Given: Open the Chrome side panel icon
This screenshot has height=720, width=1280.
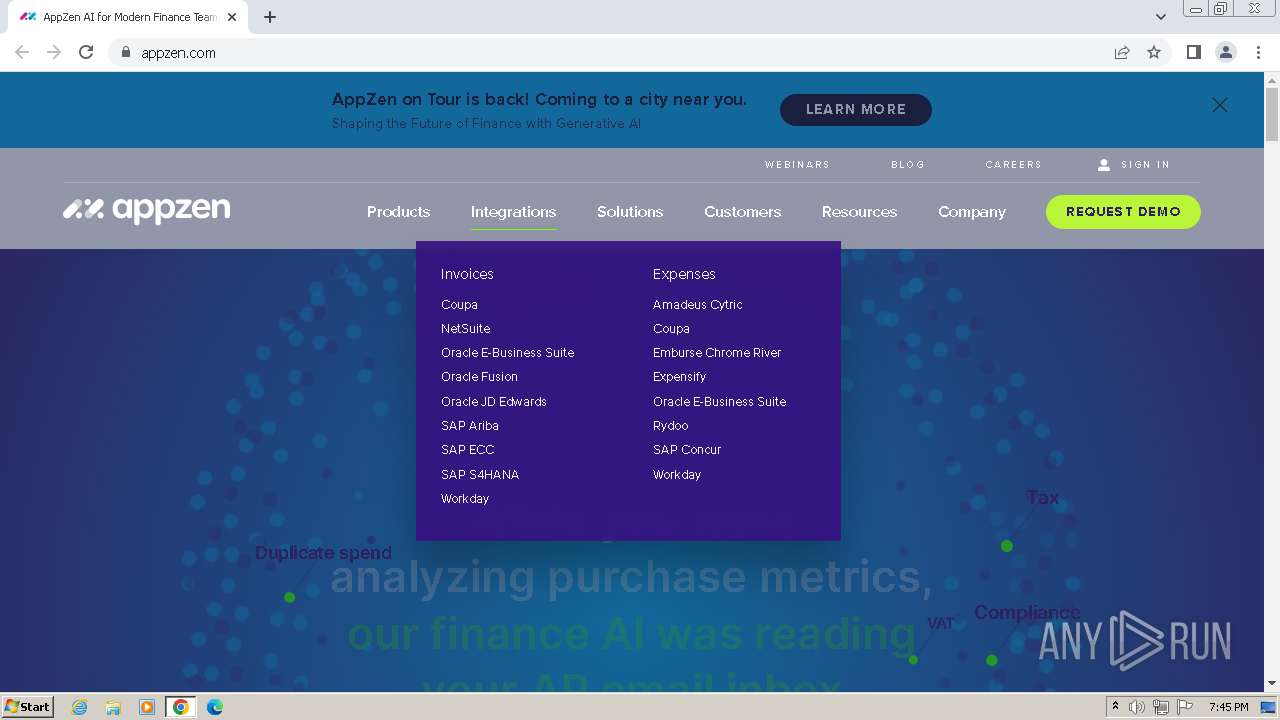Looking at the screenshot, I should click(x=1193, y=52).
